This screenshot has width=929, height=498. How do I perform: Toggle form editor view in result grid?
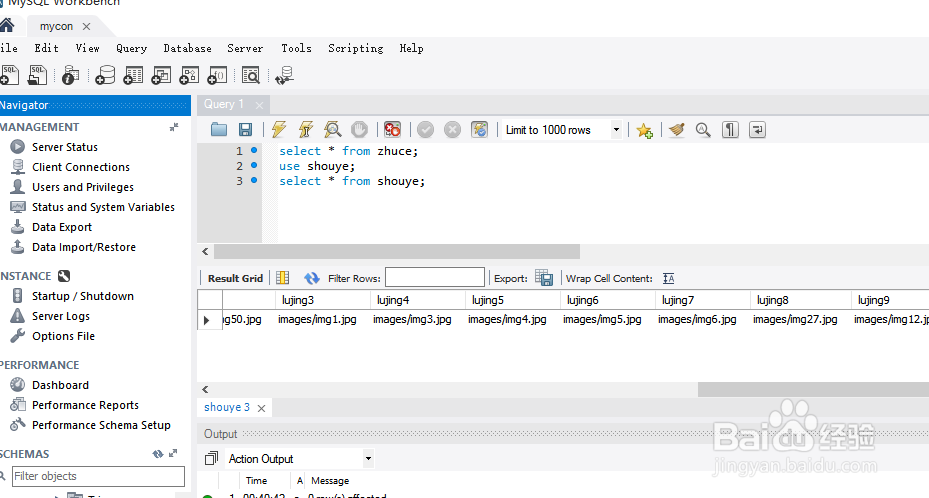(x=283, y=278)
